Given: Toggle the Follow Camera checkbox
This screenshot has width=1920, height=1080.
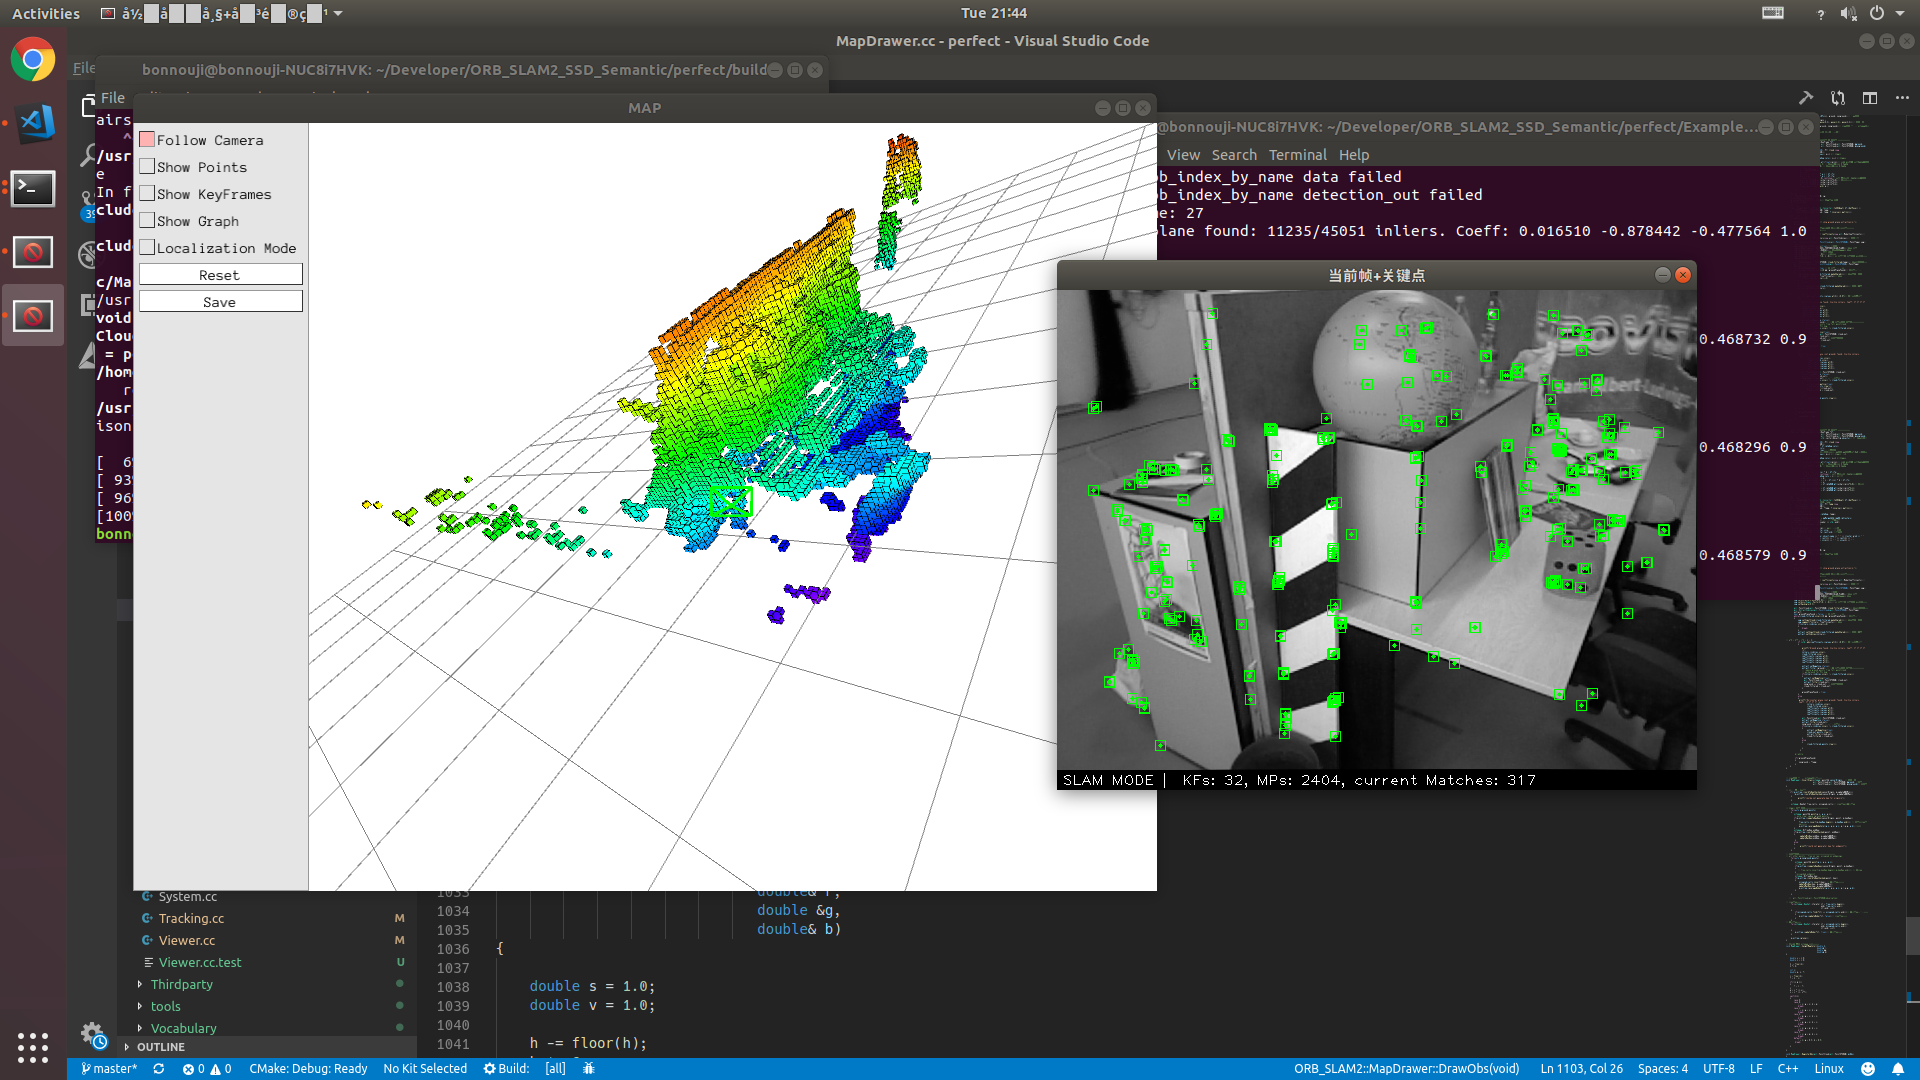Looking at the screenshot, I should 147,140.
